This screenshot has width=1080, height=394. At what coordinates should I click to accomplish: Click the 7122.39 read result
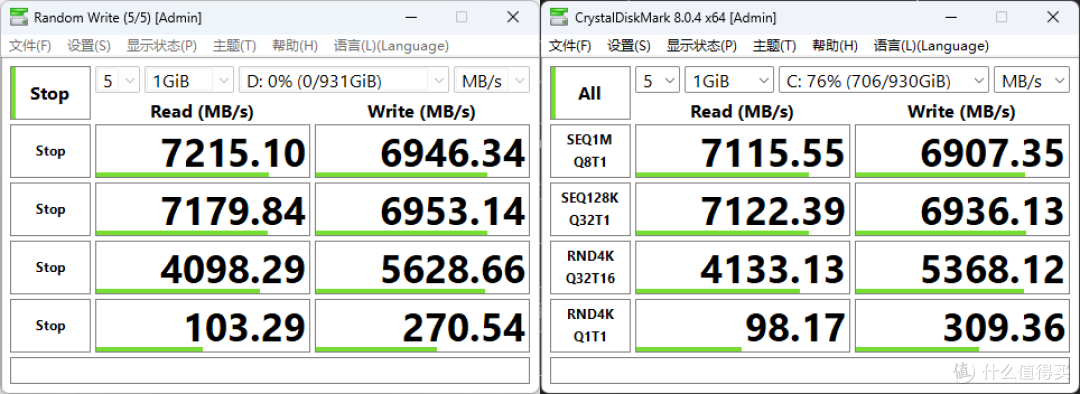coord(742,209)
